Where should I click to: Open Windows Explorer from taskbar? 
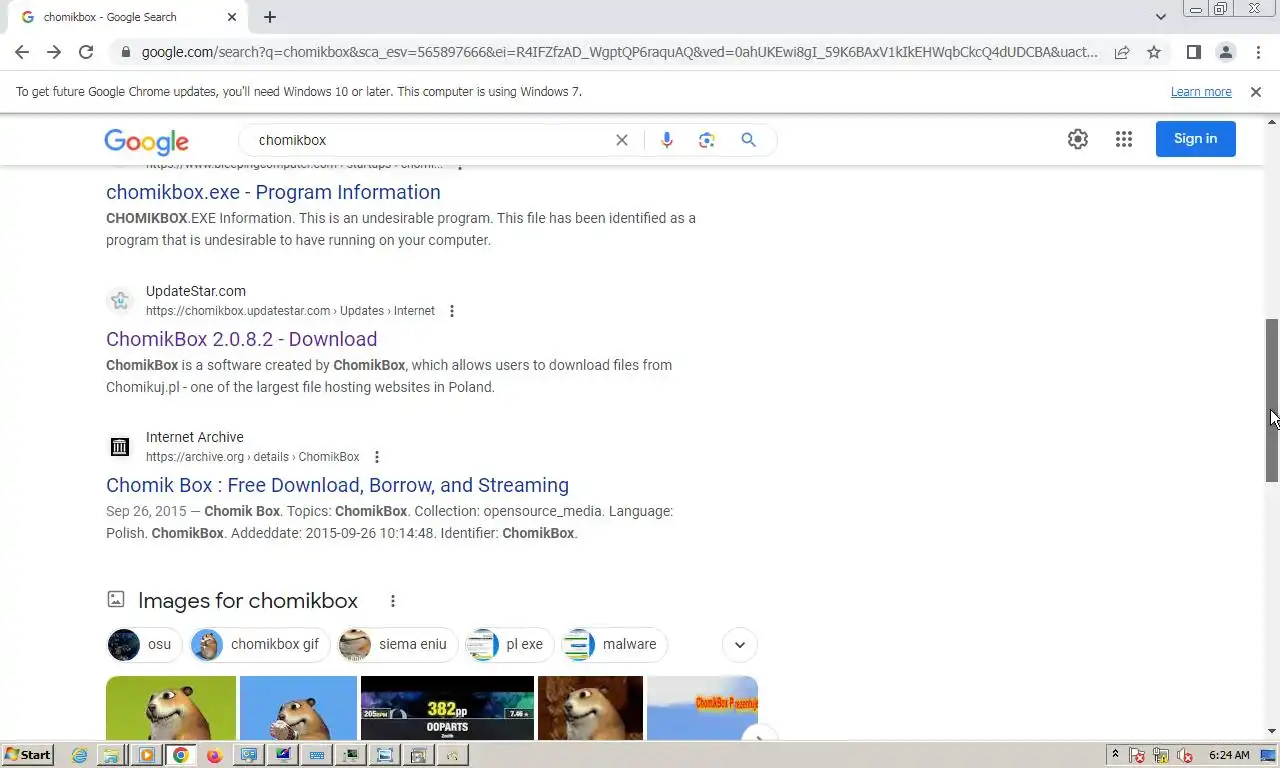pos(112,755)
